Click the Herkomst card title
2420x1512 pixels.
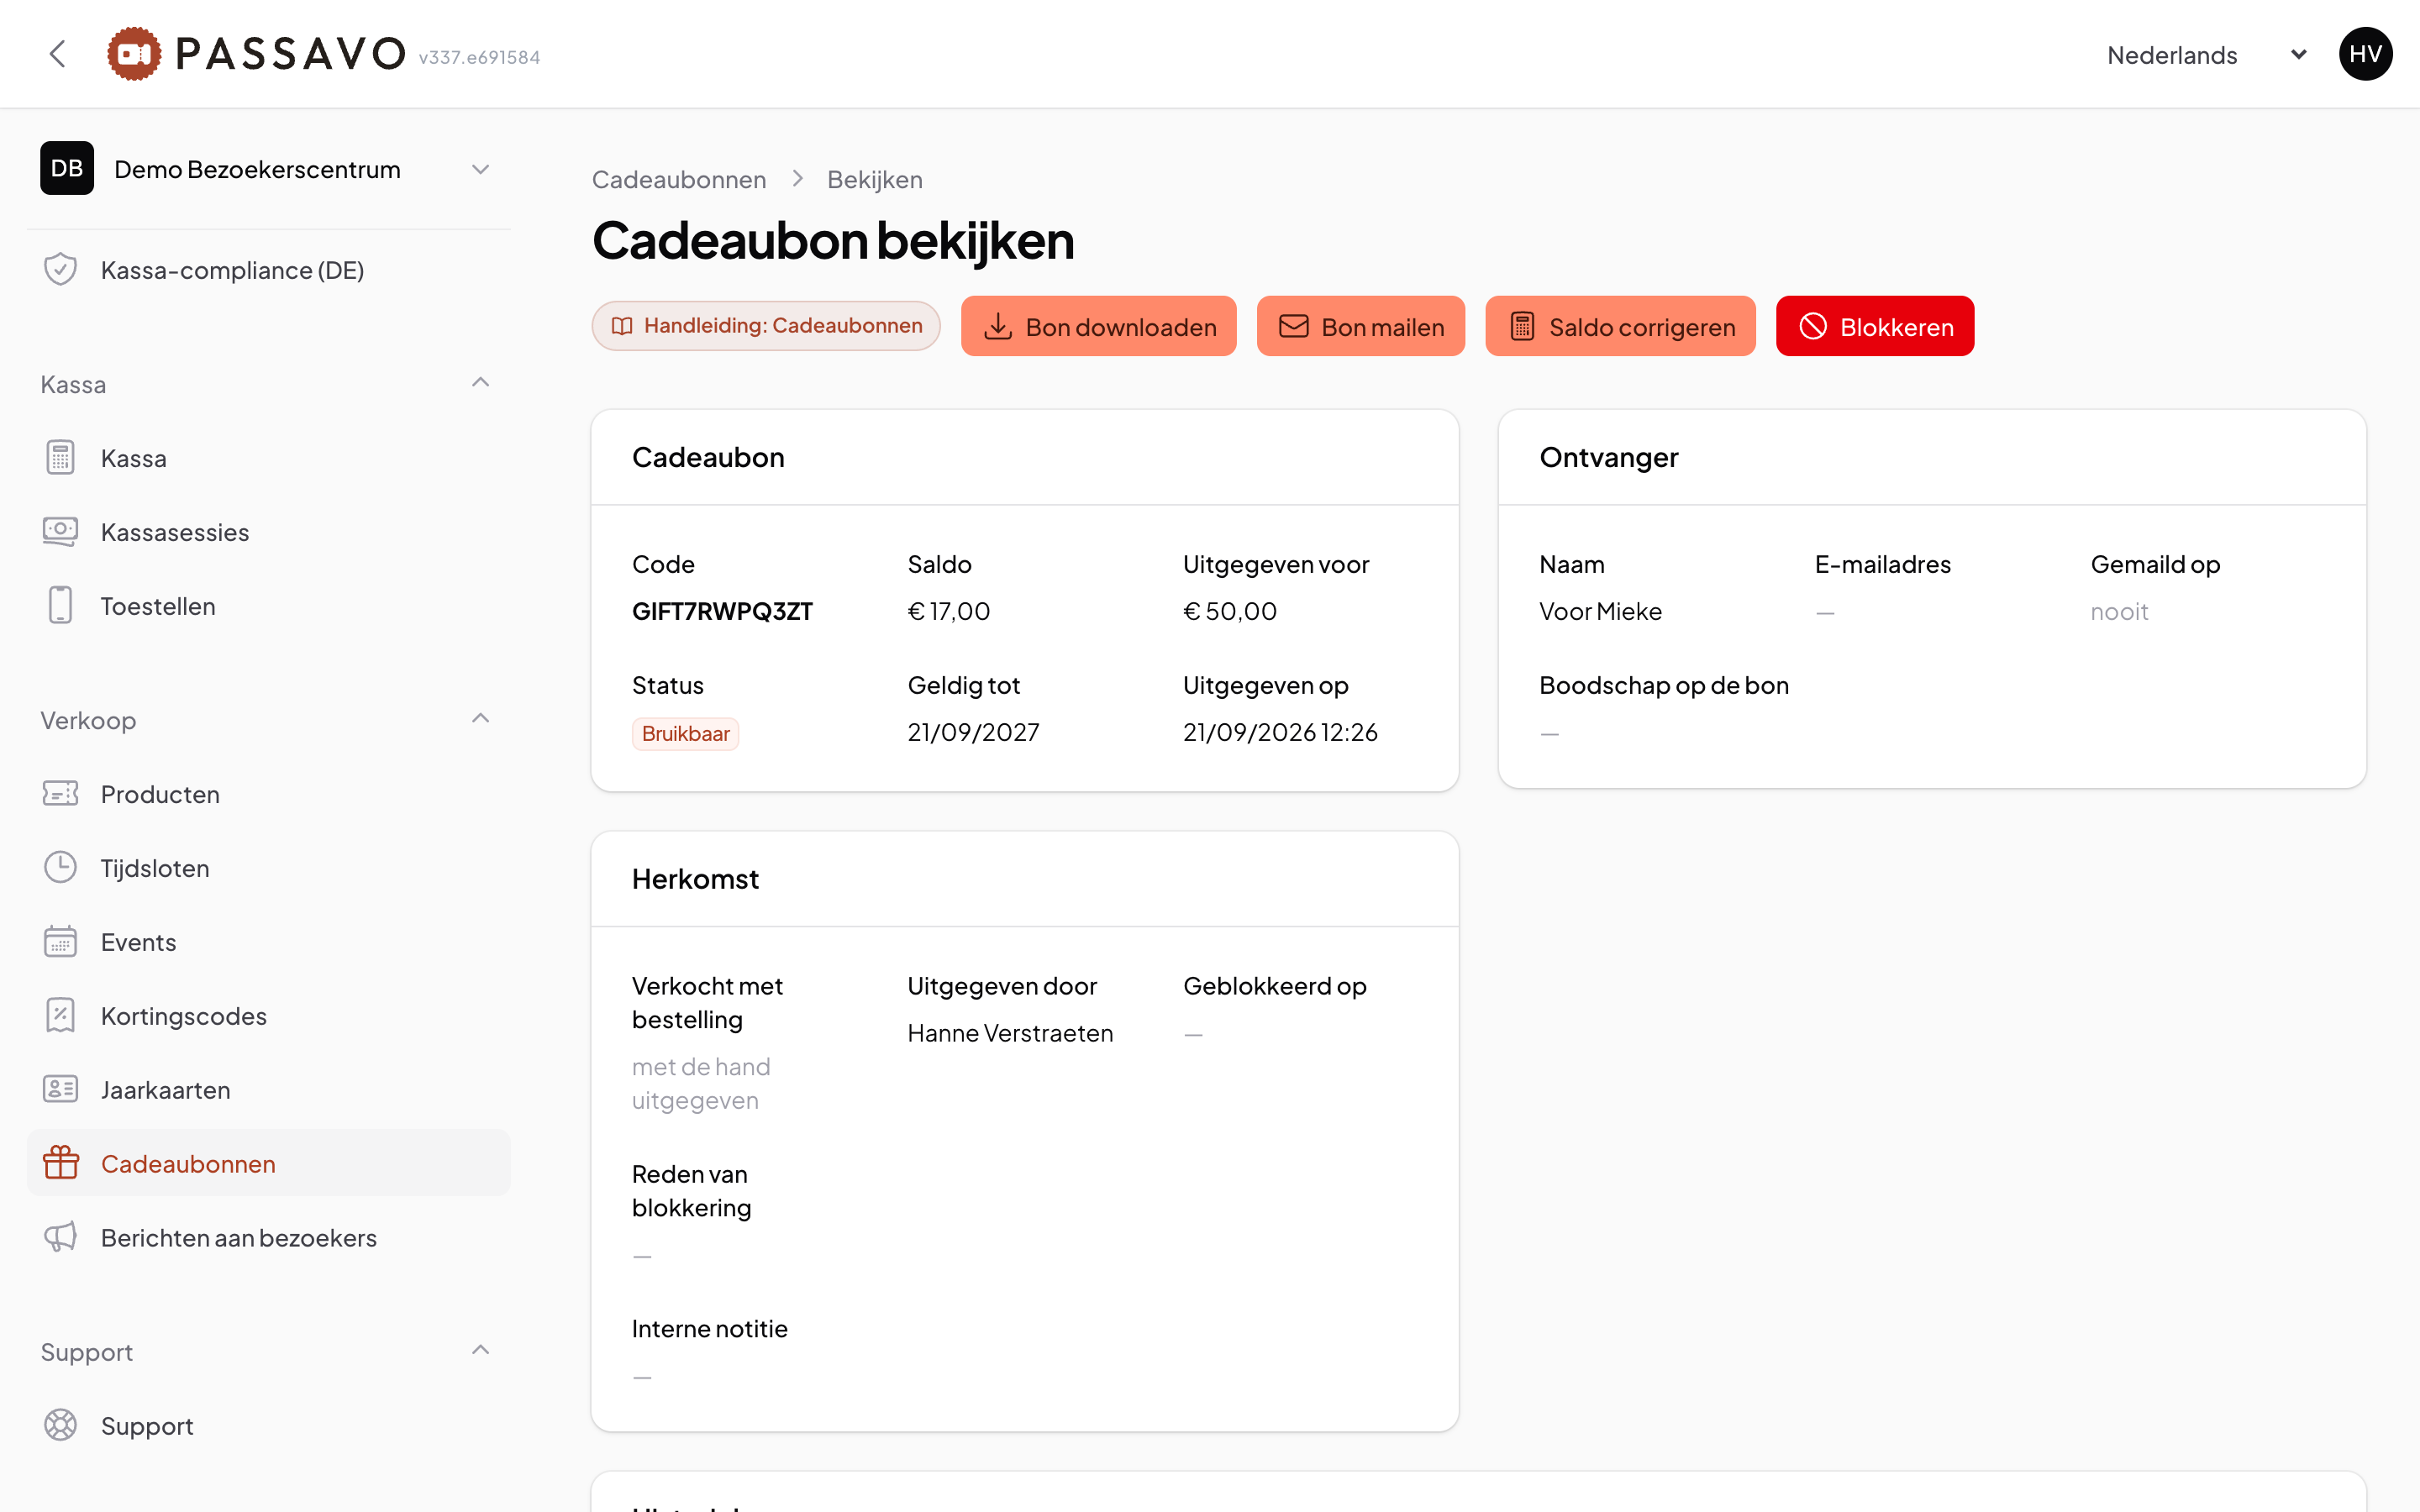pyautogui.click(x=695, y=879)
